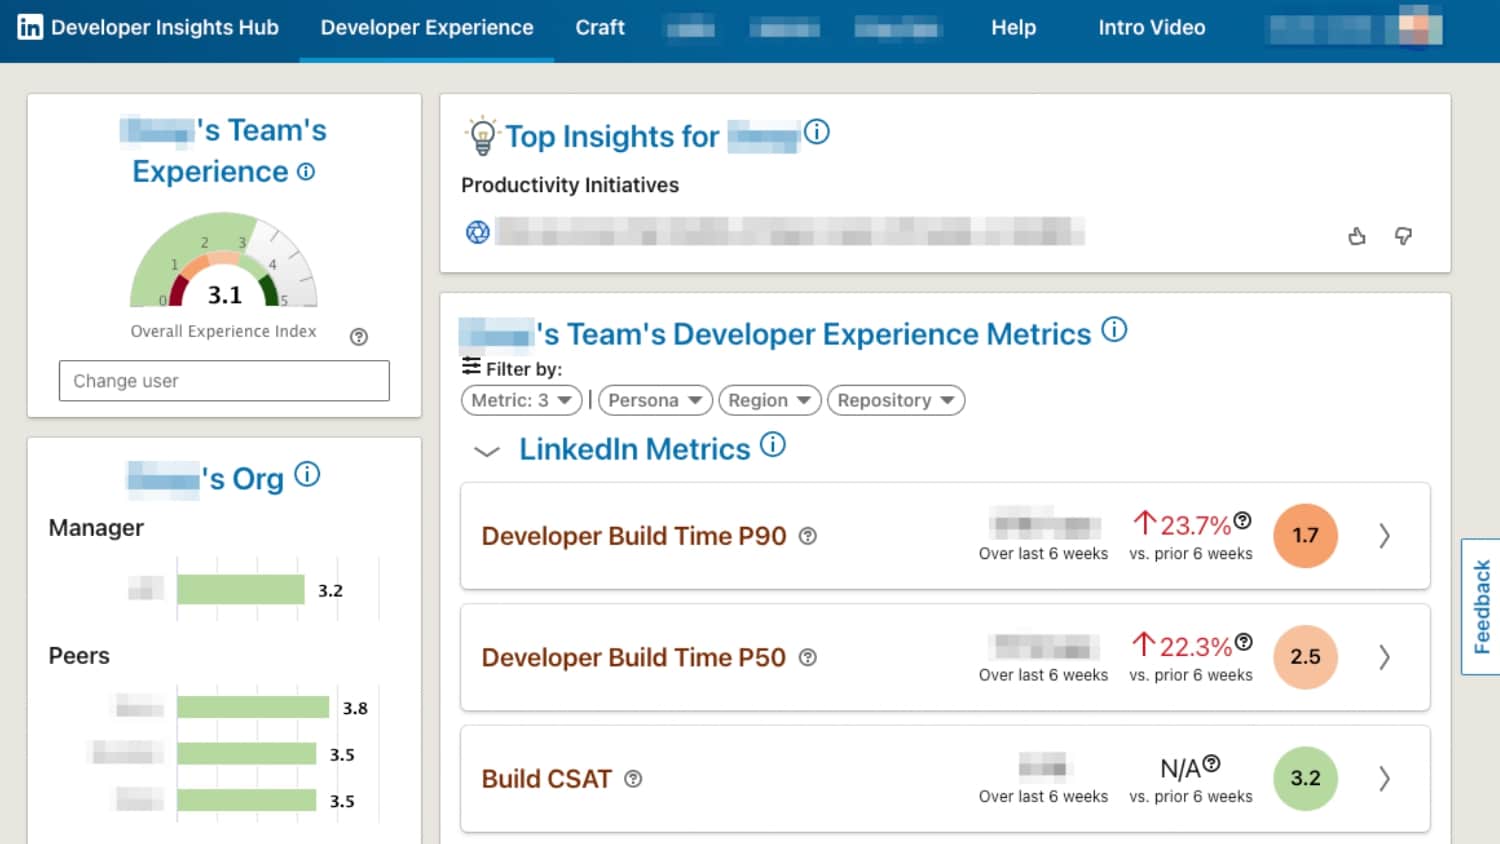Expand Build CSAT details chevron
The height and width of the screenshot is (844, 1500).
pyautogui.click(x=1384, y=779)
